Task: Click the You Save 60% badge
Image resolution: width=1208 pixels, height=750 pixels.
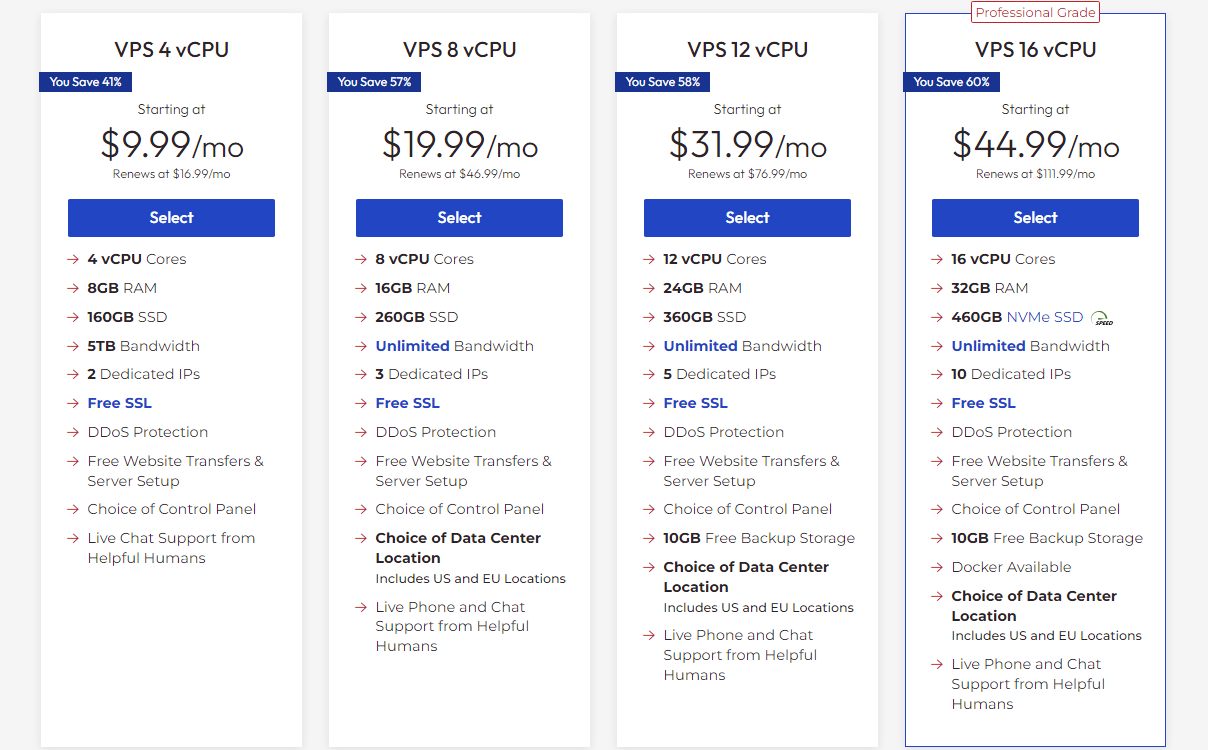Action: [x=951, y=82]
